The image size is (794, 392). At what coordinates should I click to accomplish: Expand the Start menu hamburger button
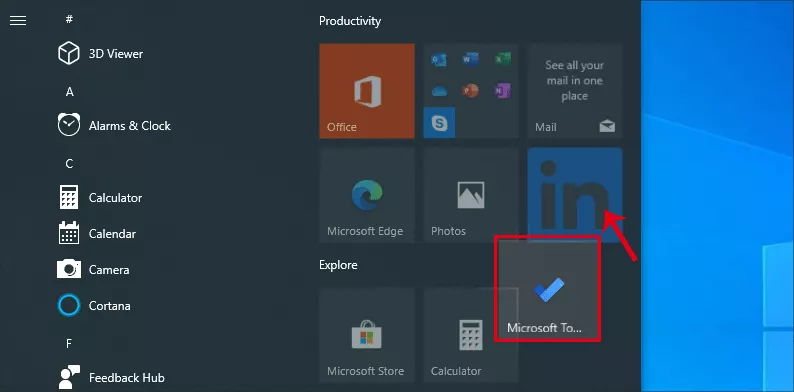point(18,20)
